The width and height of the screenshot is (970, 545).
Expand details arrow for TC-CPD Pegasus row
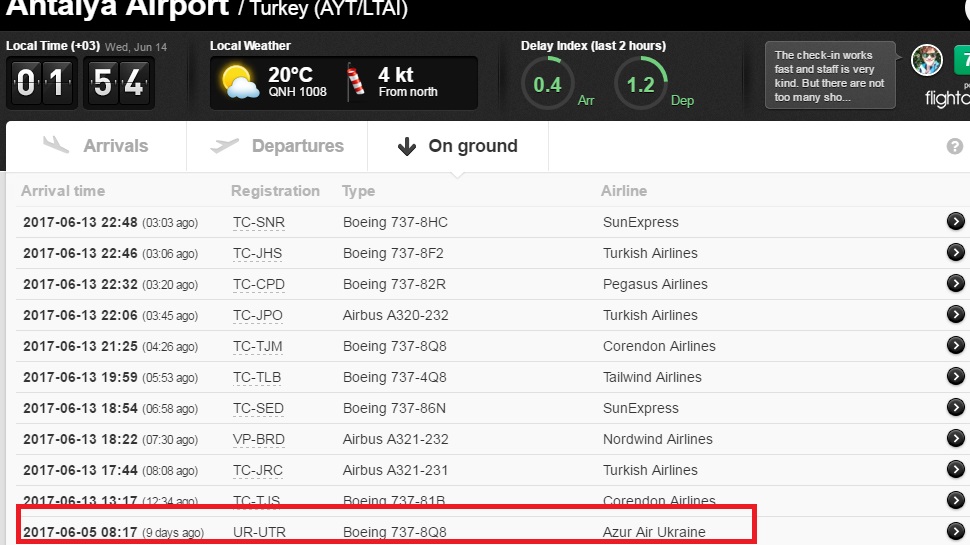[955, 284]
